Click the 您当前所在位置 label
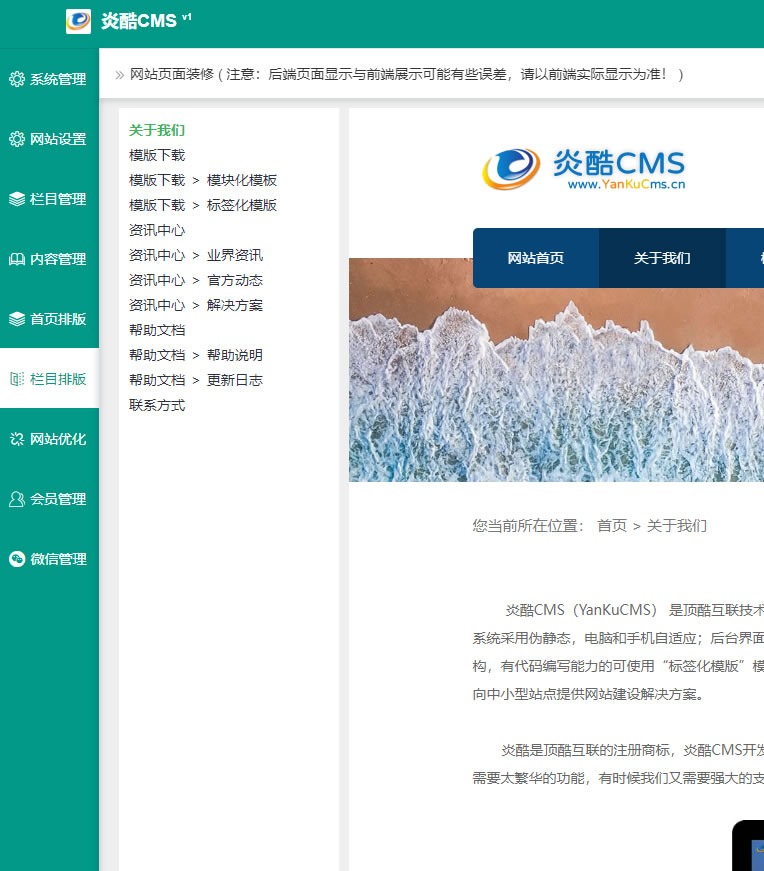The width and height of the screenshot is (764, 871). click(x=528, y=525)
